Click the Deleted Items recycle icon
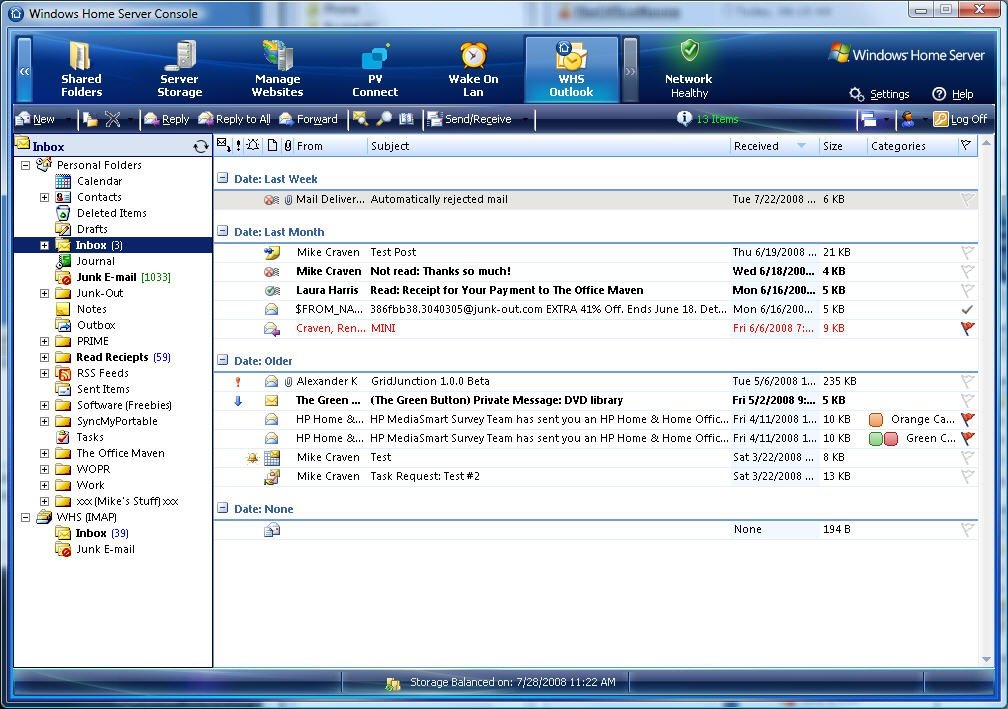The image size is (1008, 709). 63,213
